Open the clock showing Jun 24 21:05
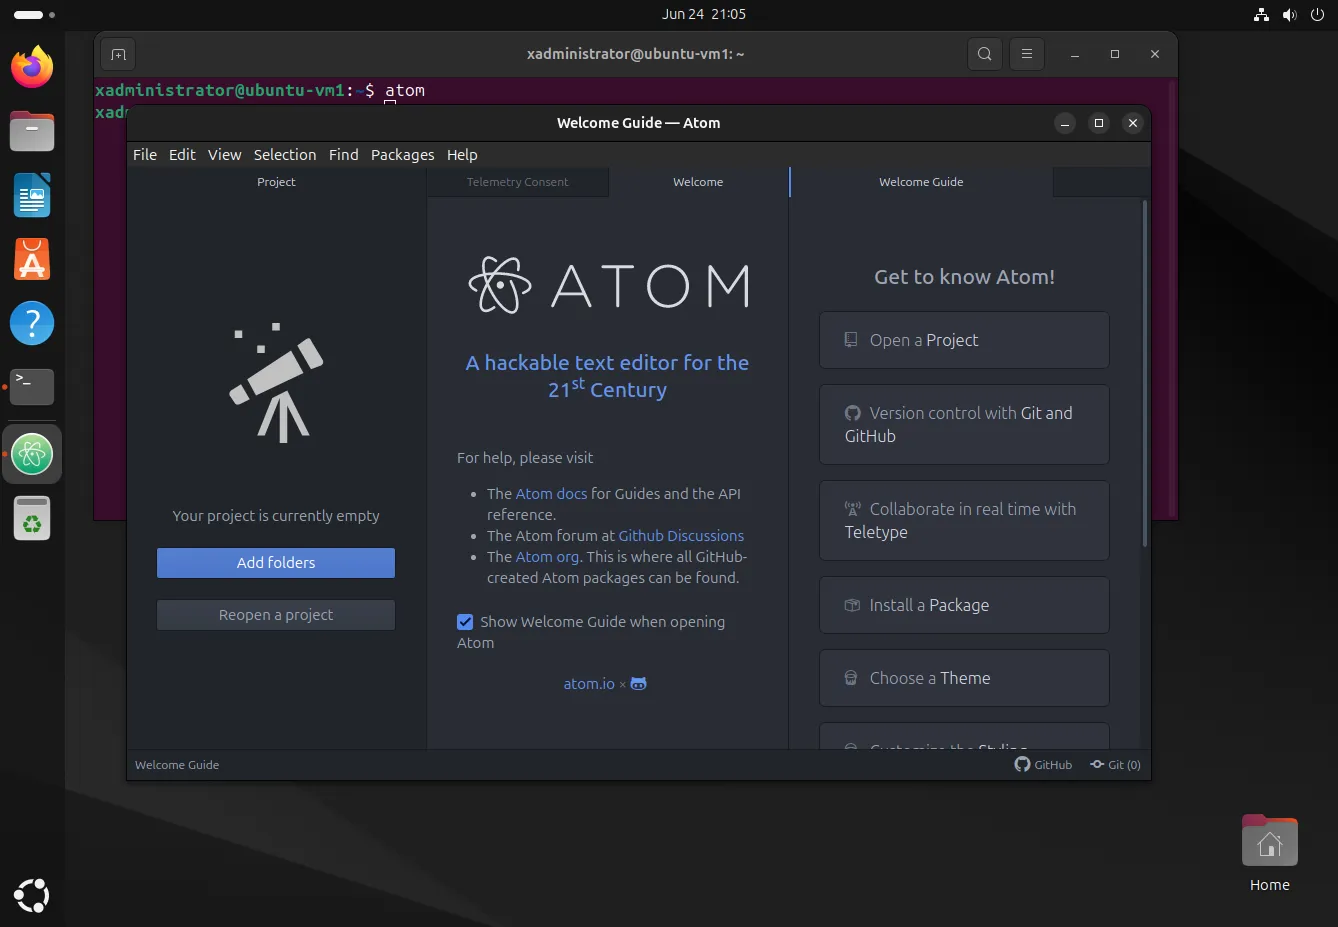Image resolution: width=1338 pixels, height=927 pixels. click(704, 14)
